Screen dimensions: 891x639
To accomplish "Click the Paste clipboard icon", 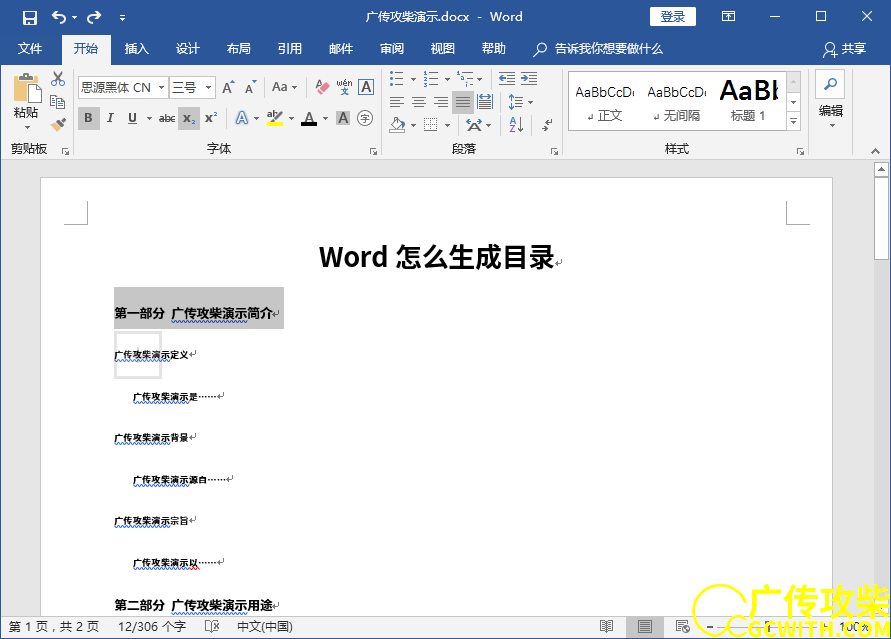I will (x=27, y=89).
